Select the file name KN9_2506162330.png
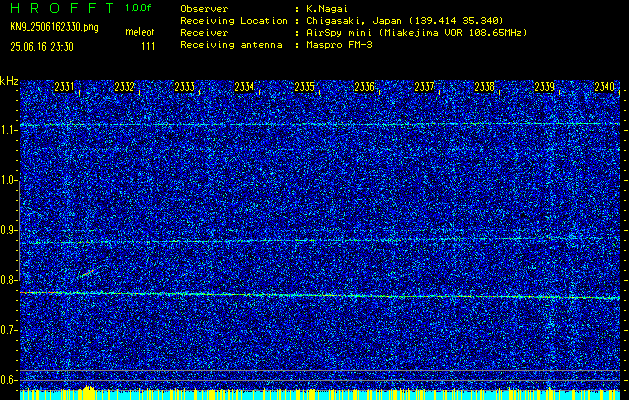 click(55, 28)
